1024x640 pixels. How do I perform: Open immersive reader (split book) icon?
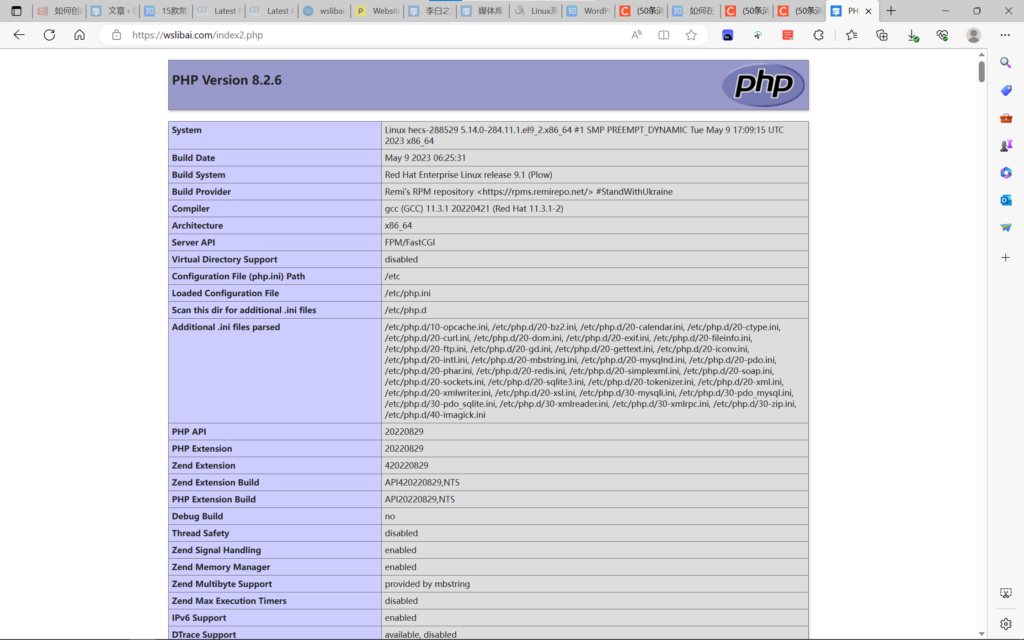(664, 35)
